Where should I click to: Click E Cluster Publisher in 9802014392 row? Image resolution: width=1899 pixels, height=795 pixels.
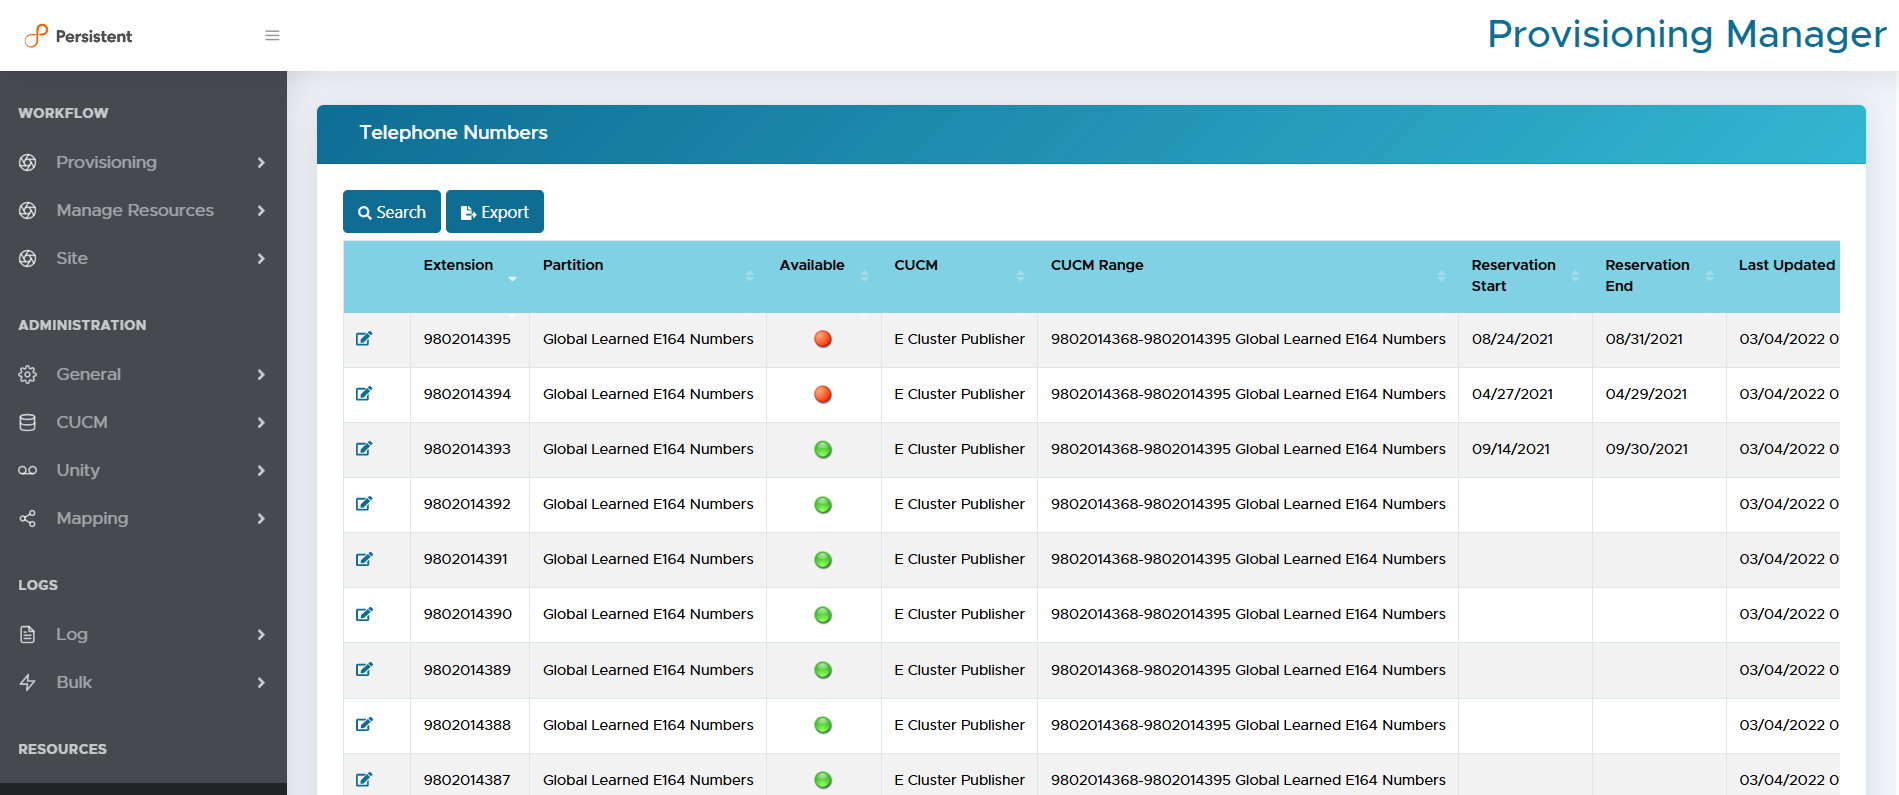tap(959, 504)
